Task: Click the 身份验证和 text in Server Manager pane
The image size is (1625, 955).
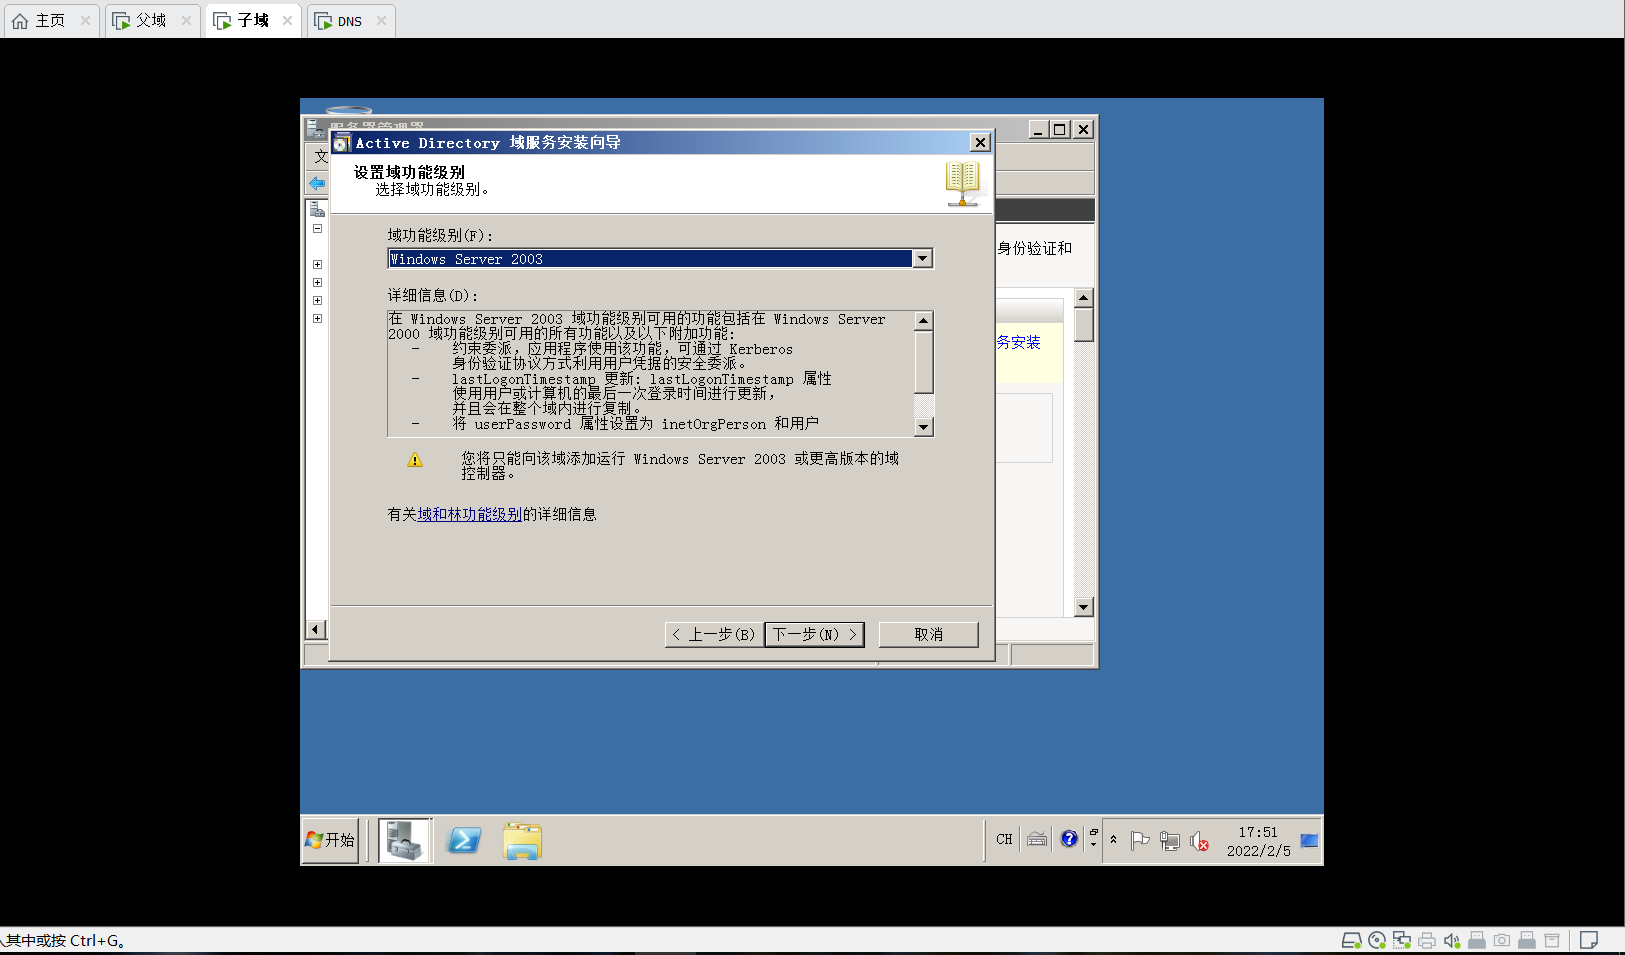Action: coord(1034,248)
